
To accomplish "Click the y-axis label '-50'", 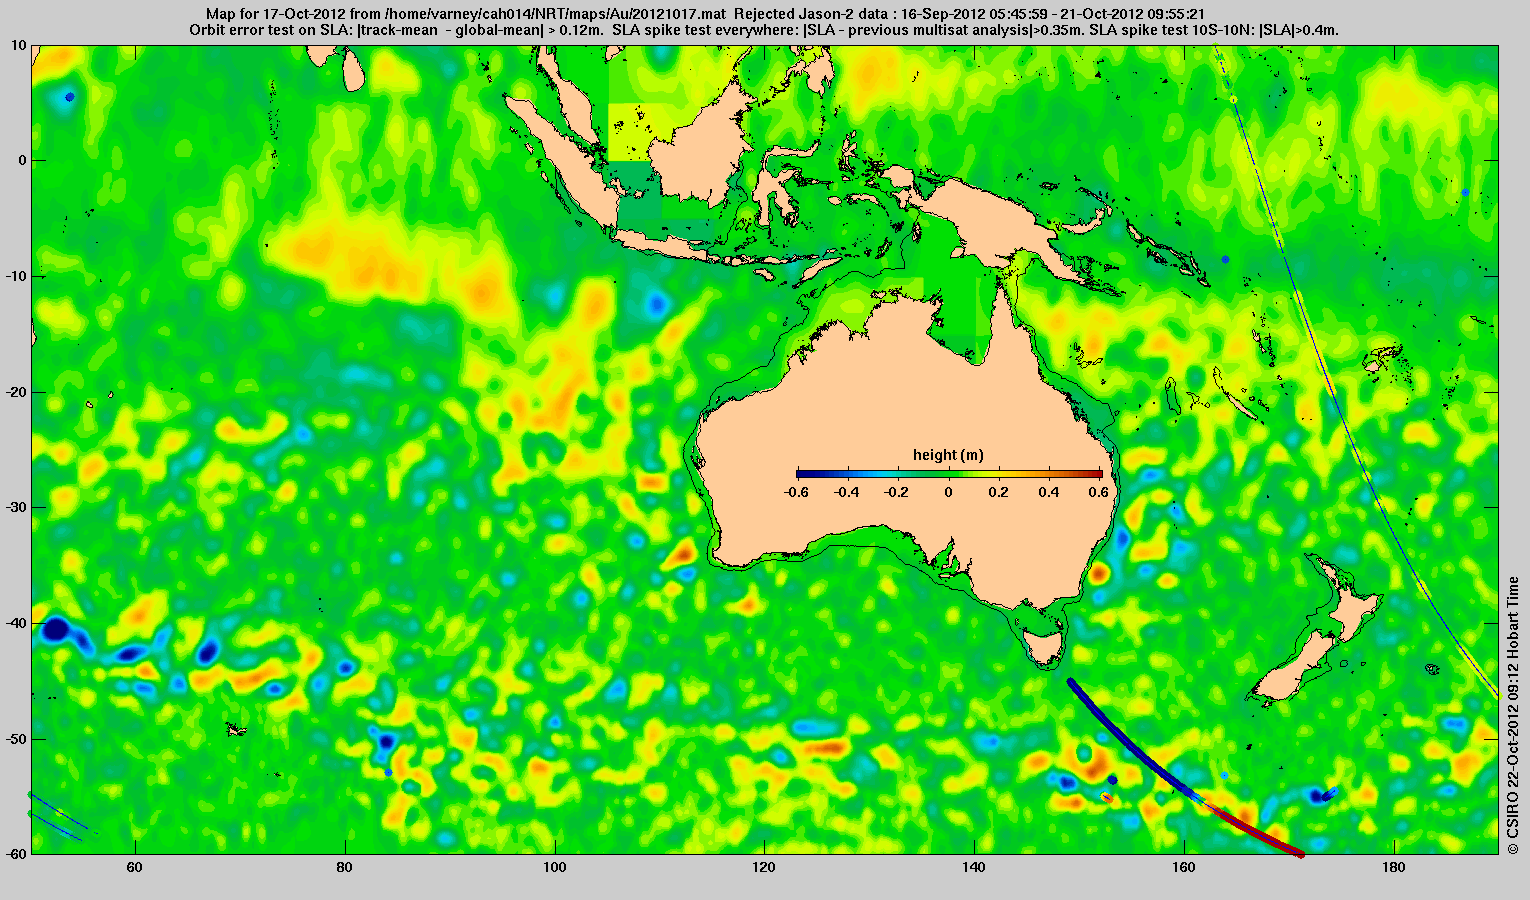I will [x=16, y=739].
